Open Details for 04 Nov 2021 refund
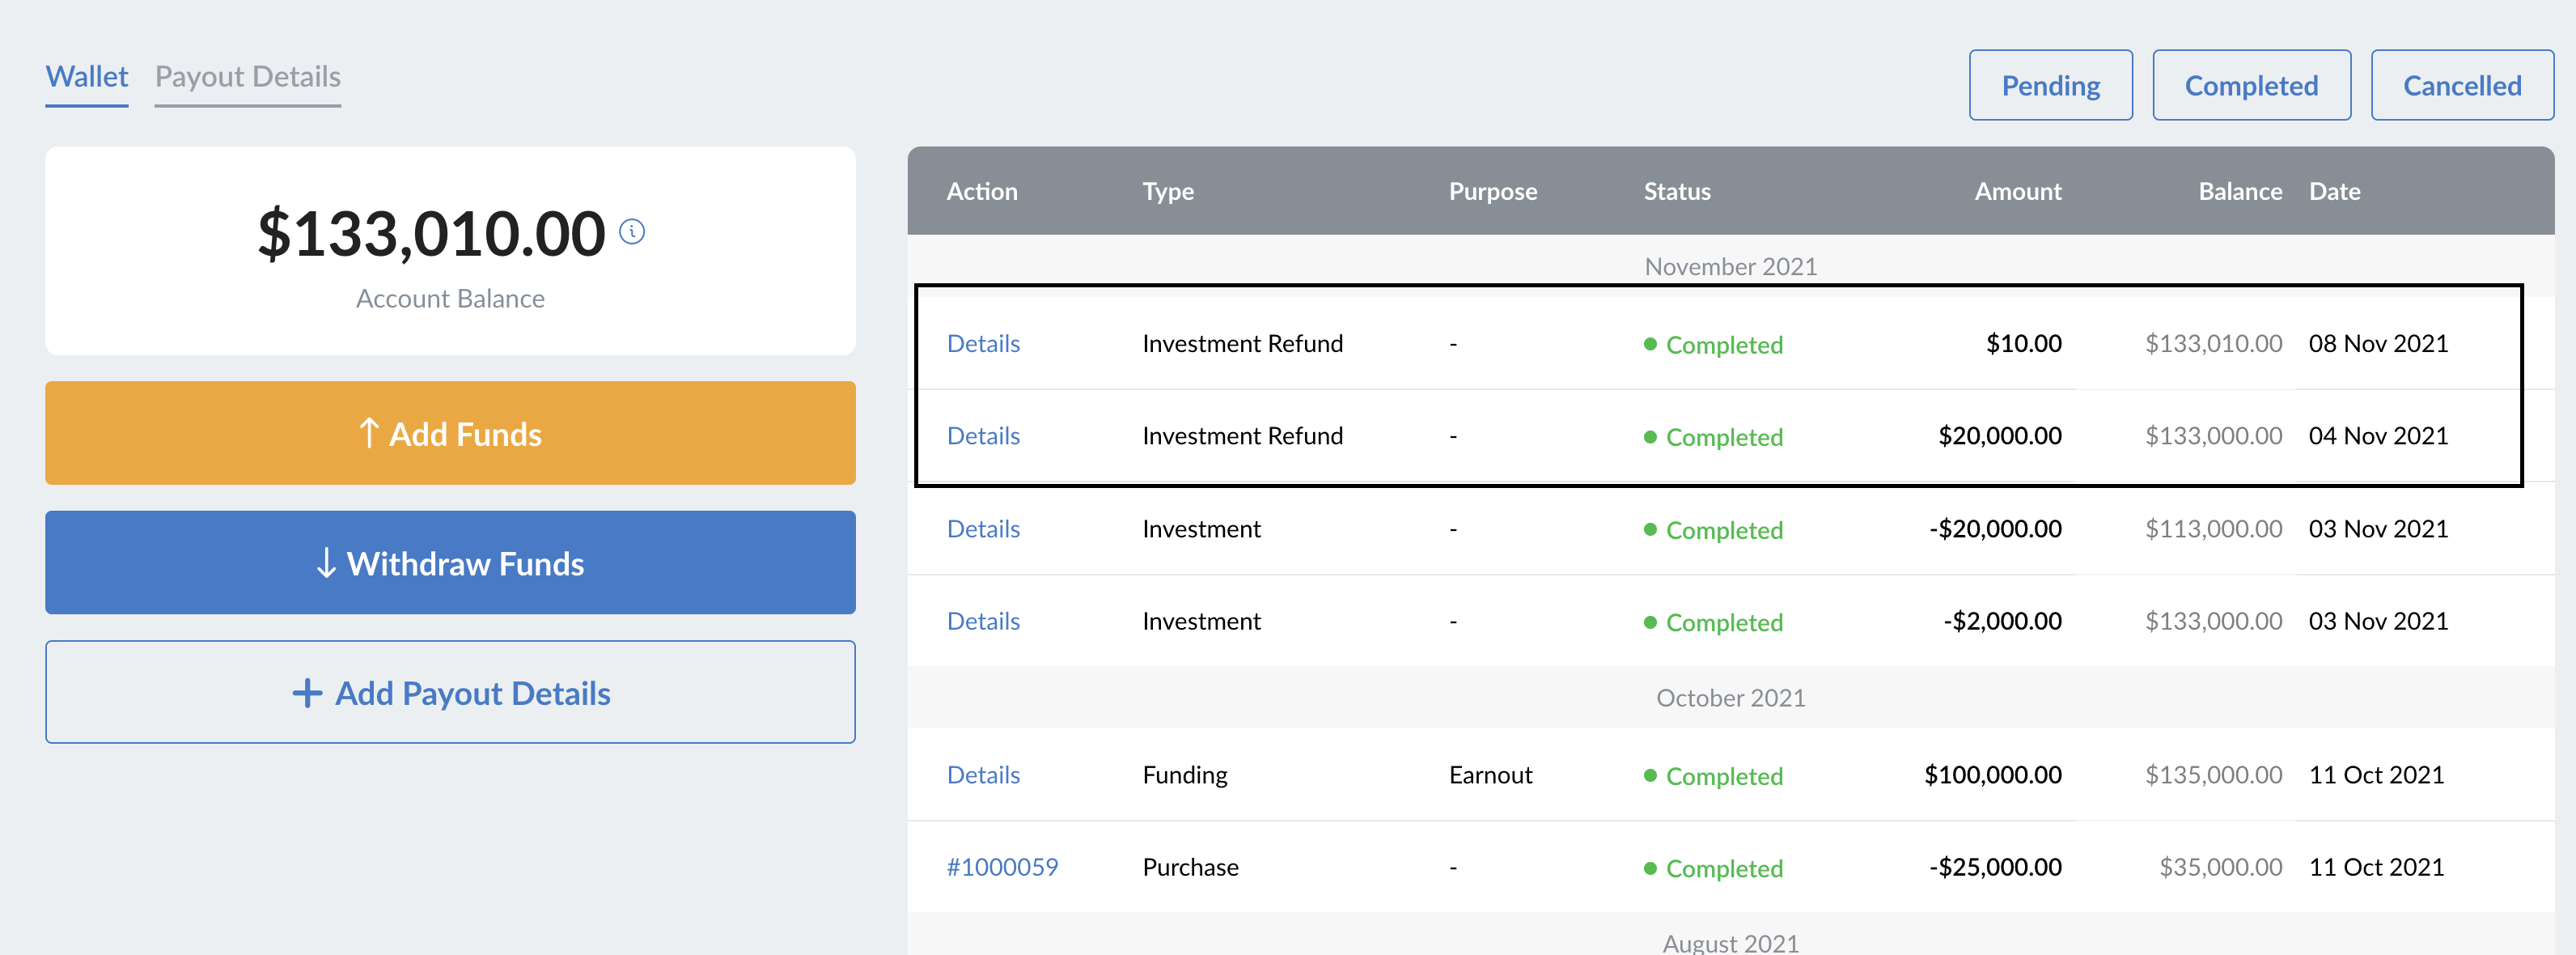 [x=983, y=436]
